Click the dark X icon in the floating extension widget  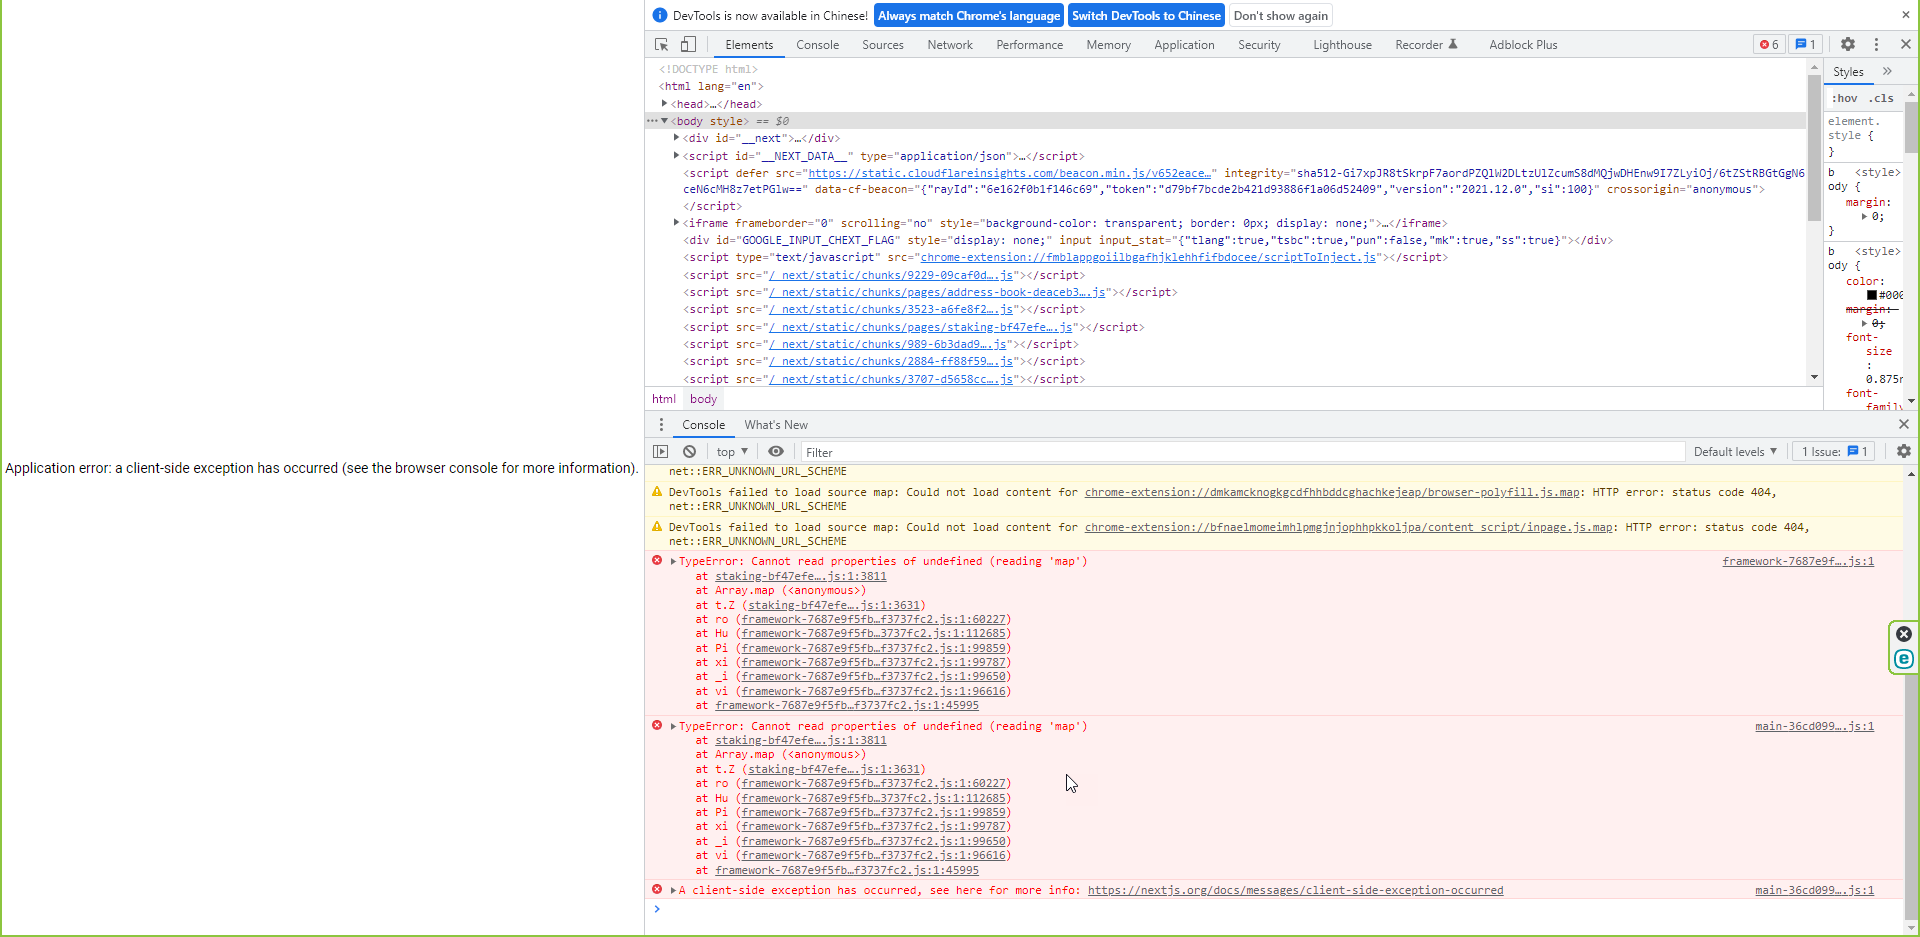1904,634
